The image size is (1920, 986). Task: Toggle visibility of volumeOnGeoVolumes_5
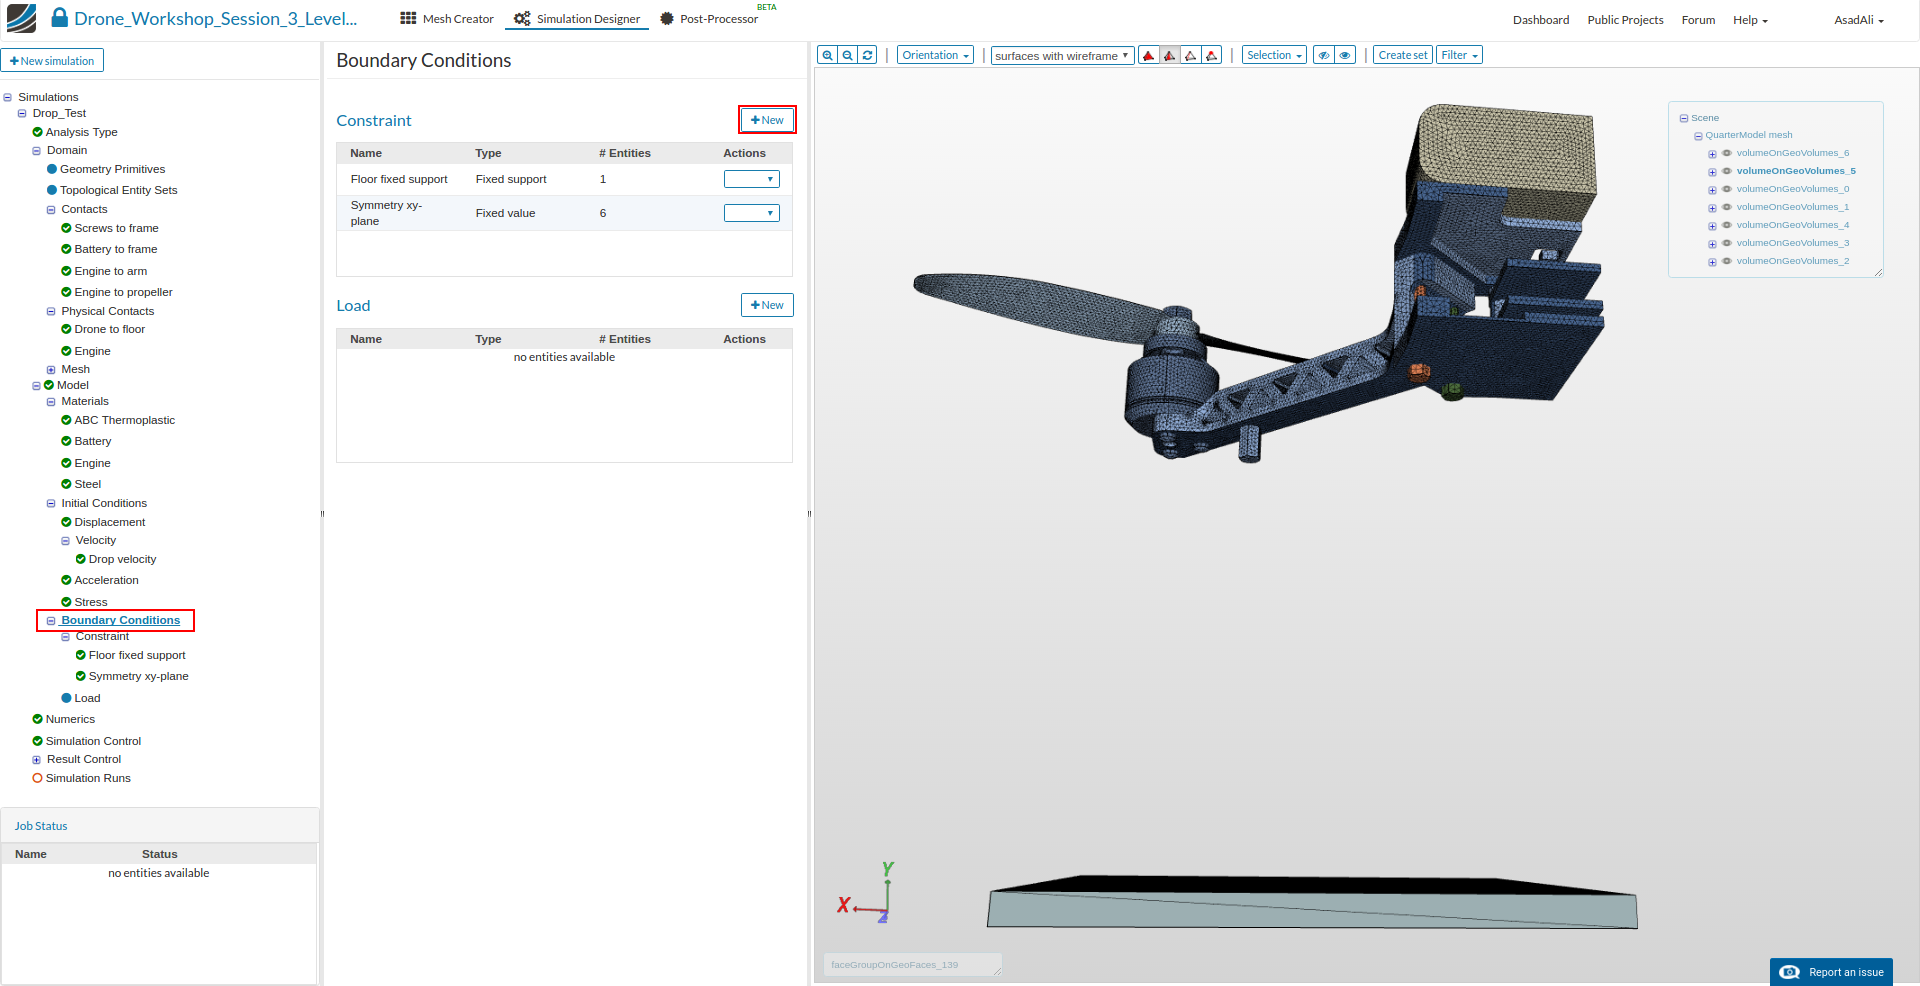1726,171
